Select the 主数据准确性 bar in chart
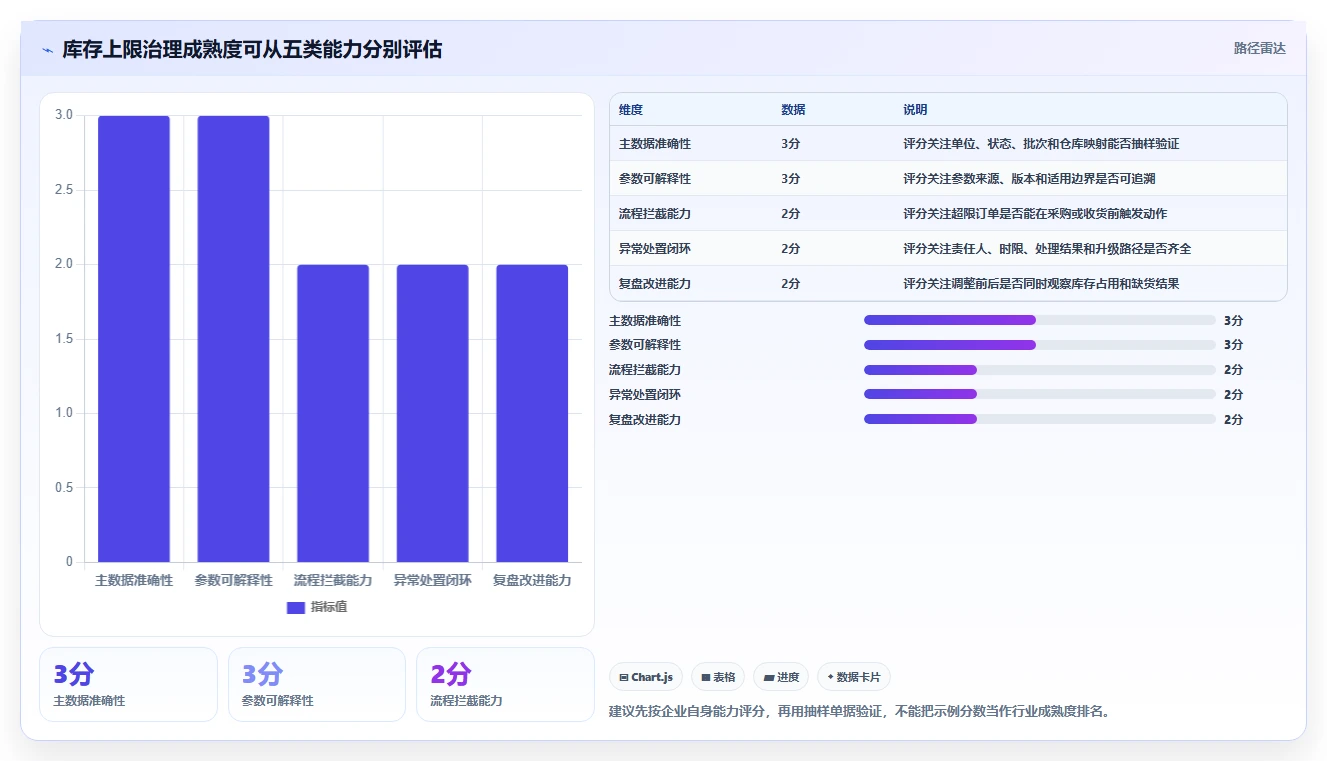The width and height of the screenshot is (1327, 761). 134,339
